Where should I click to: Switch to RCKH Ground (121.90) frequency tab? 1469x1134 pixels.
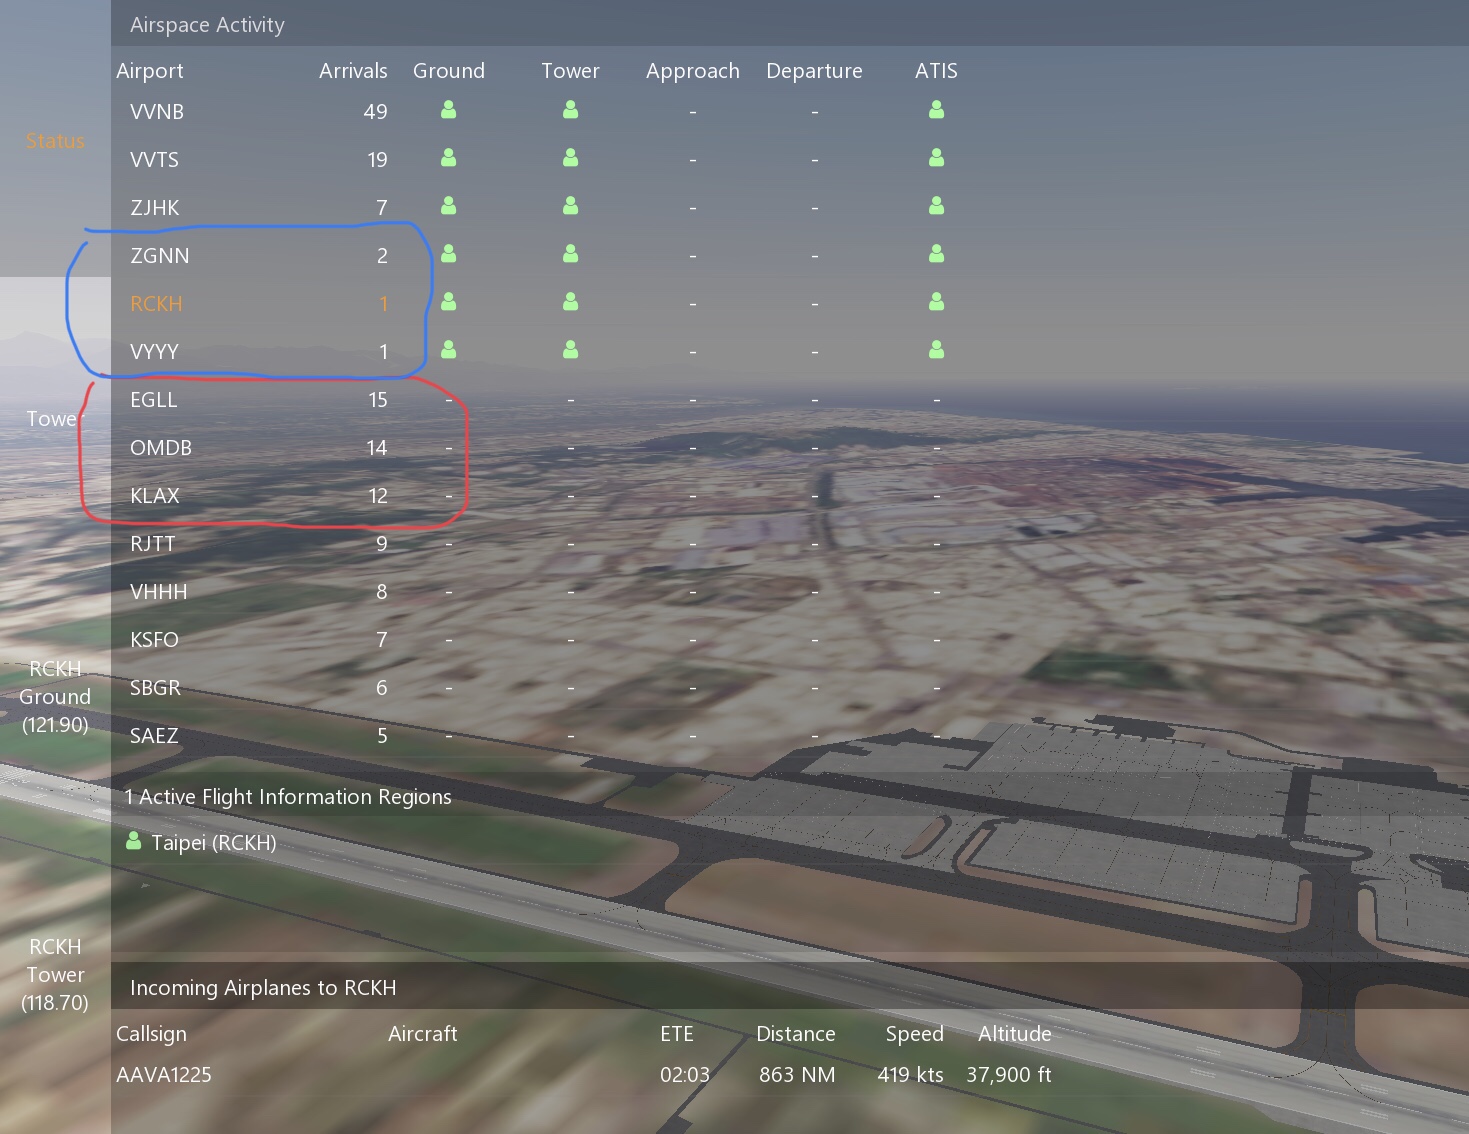55,696
